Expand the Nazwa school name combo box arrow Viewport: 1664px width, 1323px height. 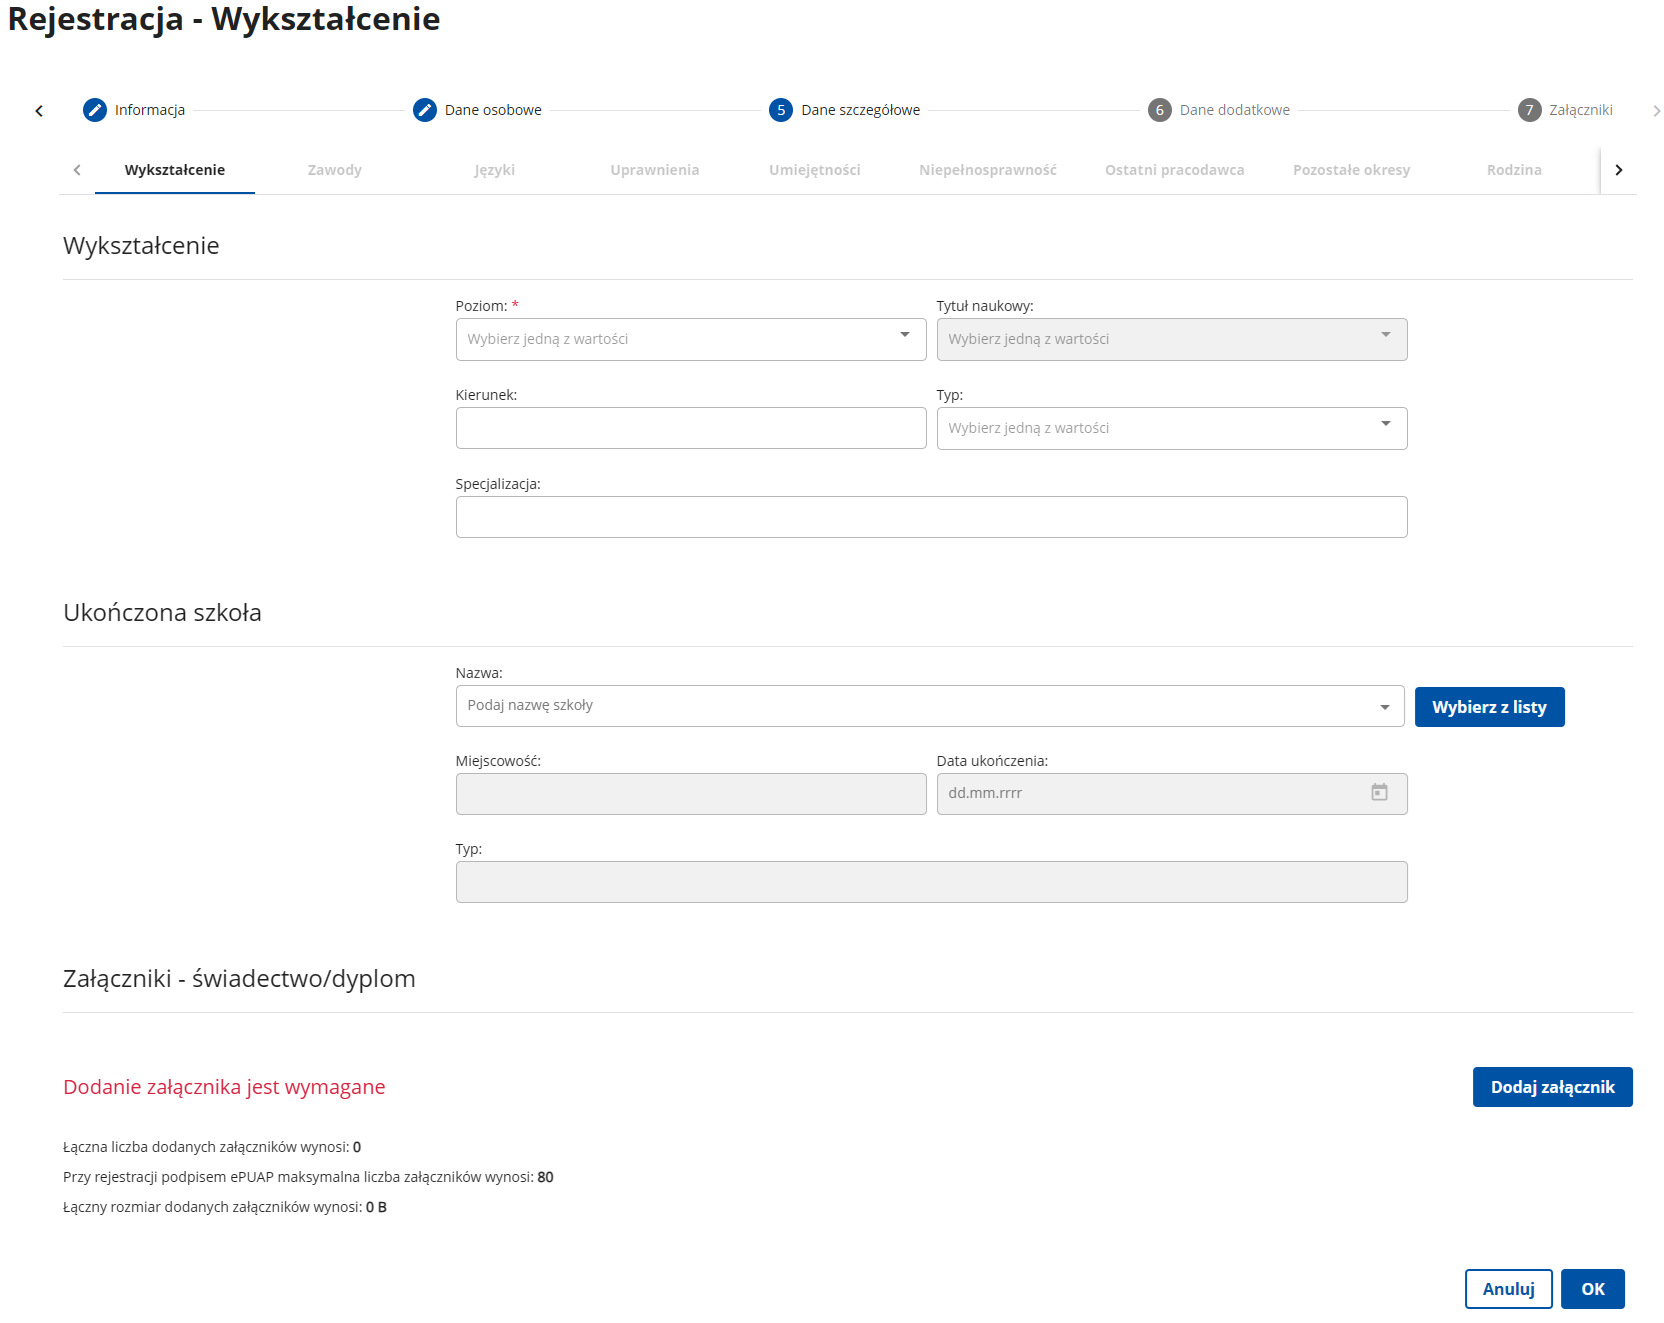coord(1385,707)
